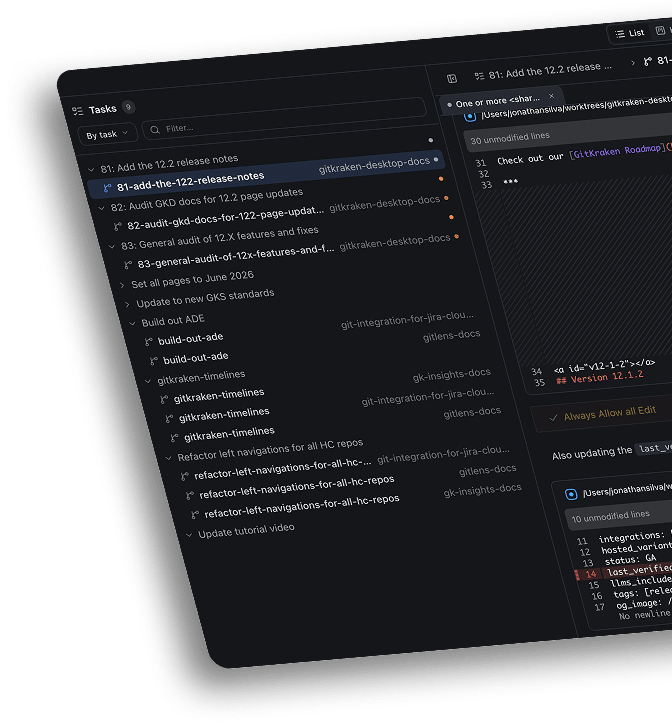Select gitkraken-timelines branch for gitlens-docs
Viewport: 672px width, 726px height.
click(229, 434)
